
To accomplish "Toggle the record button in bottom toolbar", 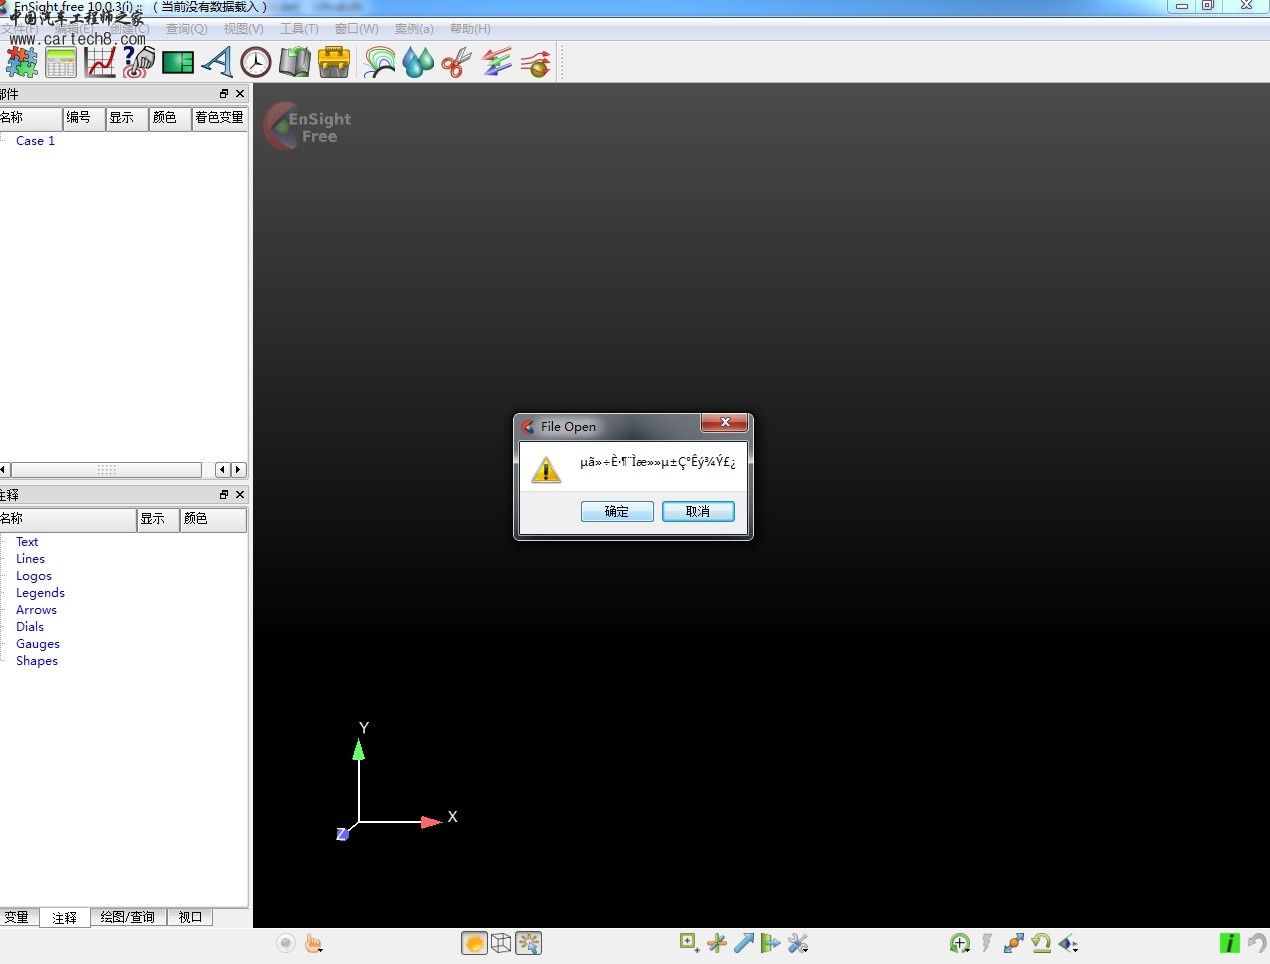I will point(286,943).
